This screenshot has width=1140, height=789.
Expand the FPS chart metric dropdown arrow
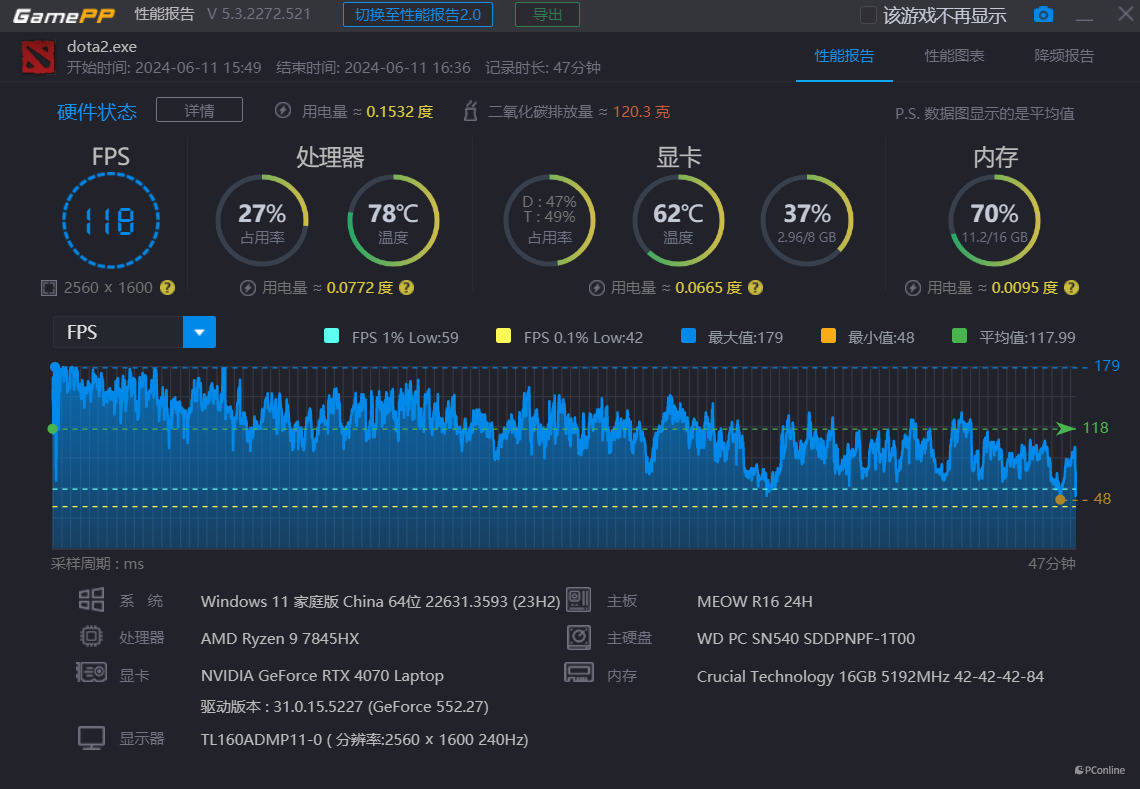[x=199, y=332]
